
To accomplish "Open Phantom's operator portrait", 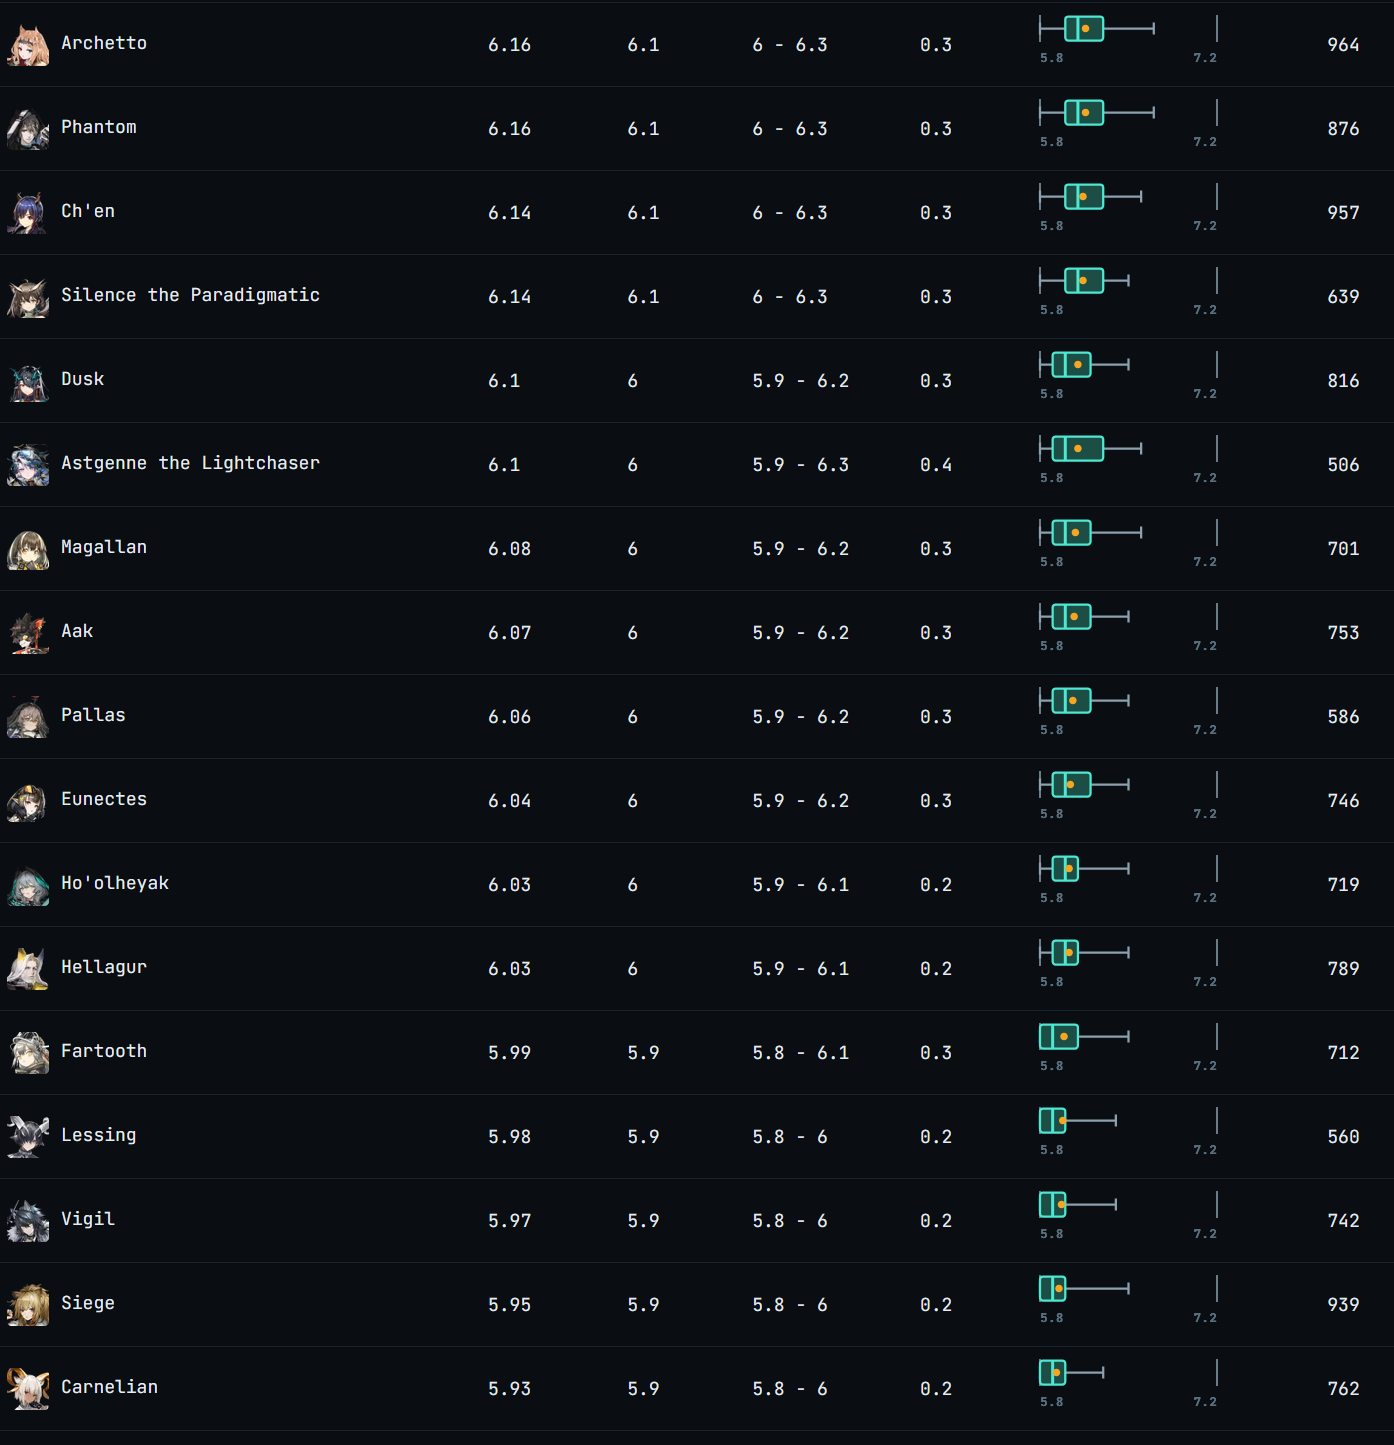I will click(28, 129).
